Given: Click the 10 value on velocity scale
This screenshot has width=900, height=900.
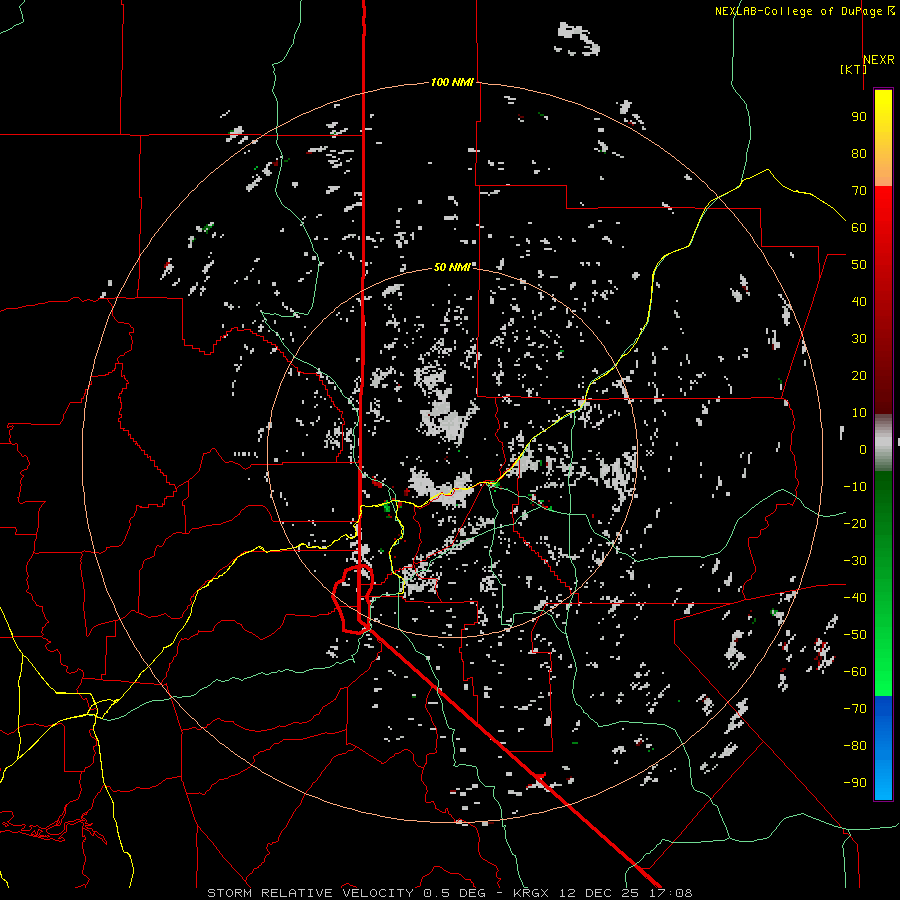Looking at the screenshot, I should [859, 413].
